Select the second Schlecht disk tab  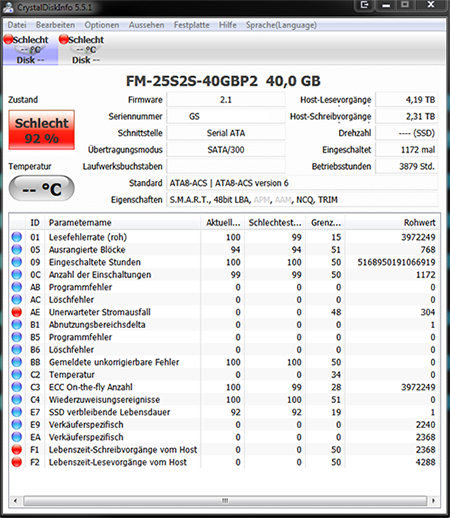[86, 49]
